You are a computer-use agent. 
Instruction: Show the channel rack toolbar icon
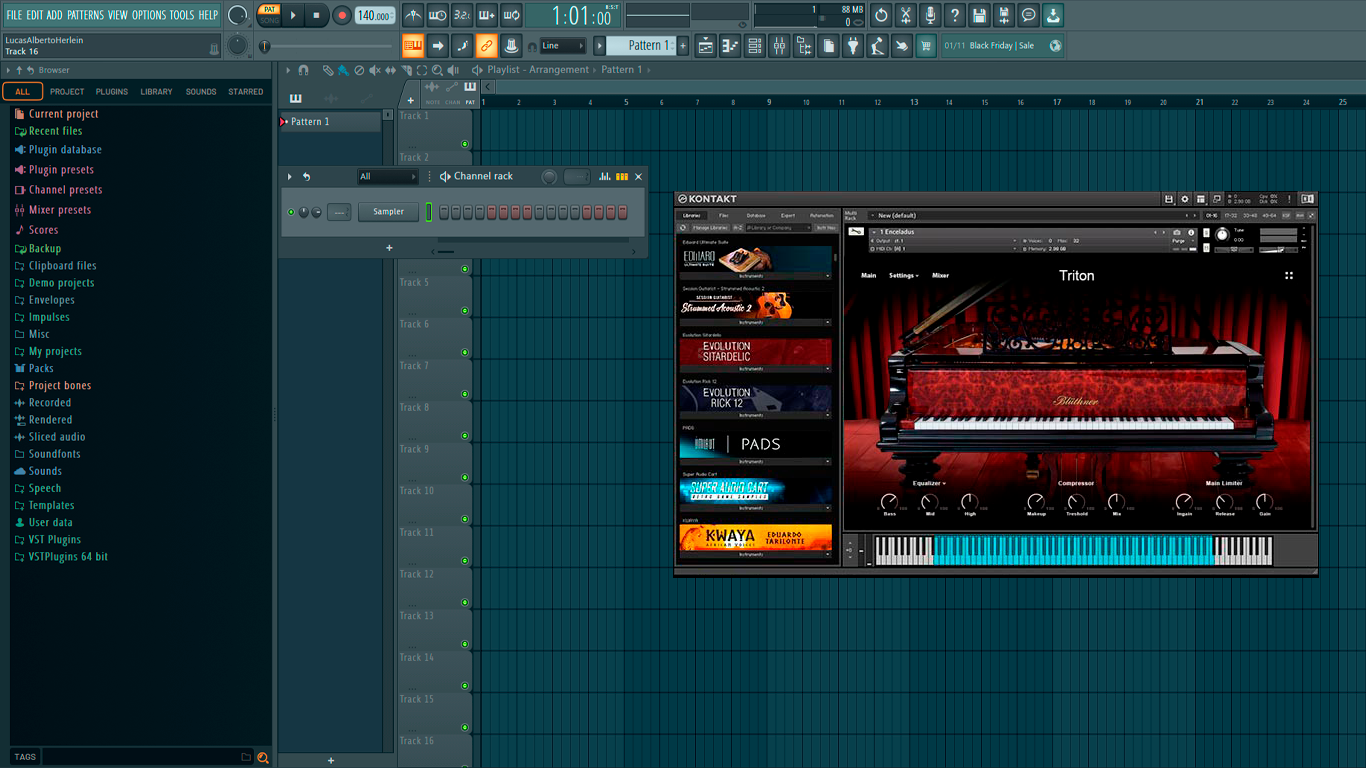coord(755,45)
